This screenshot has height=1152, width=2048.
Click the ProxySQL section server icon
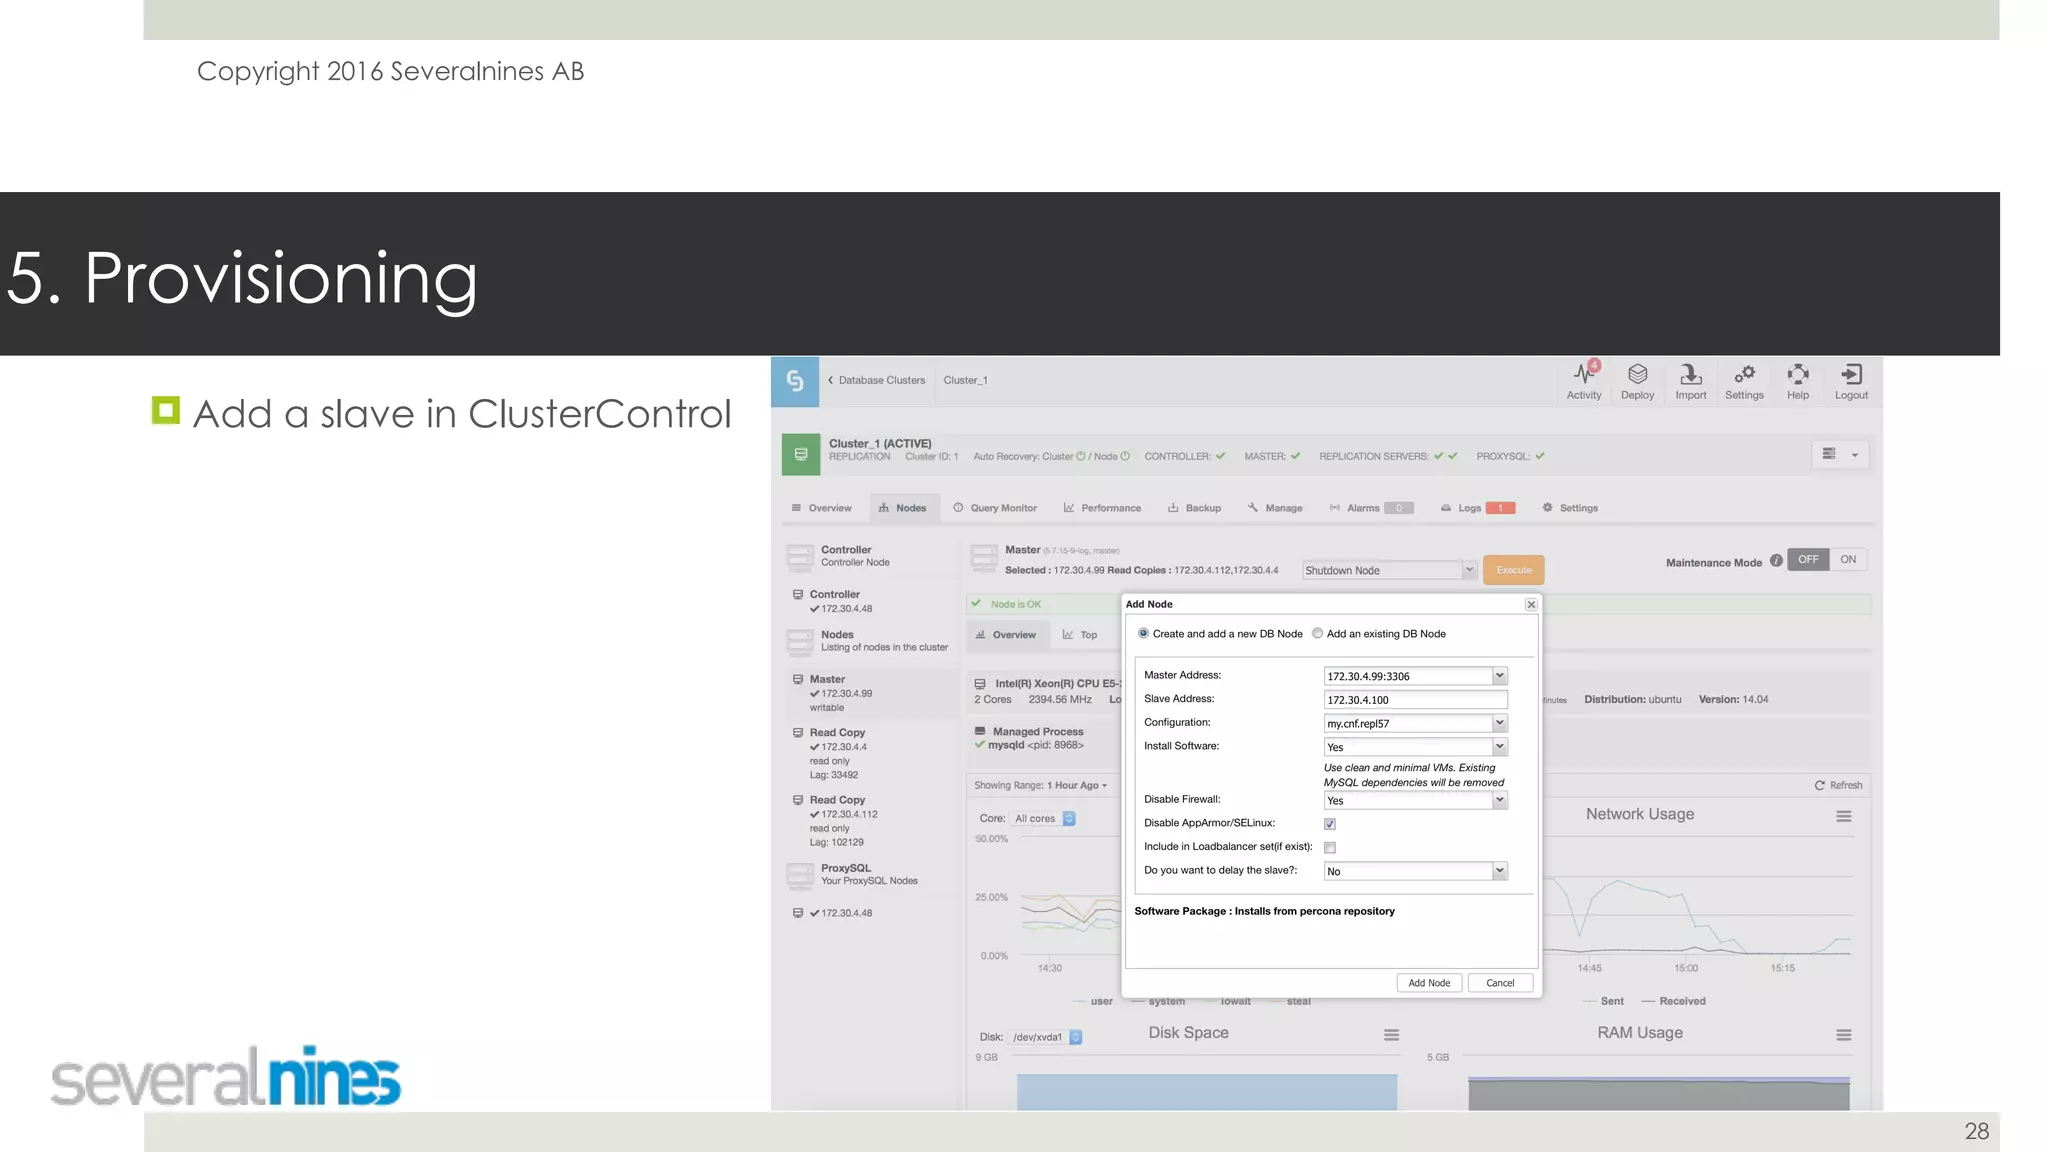[x=800, y=875]
